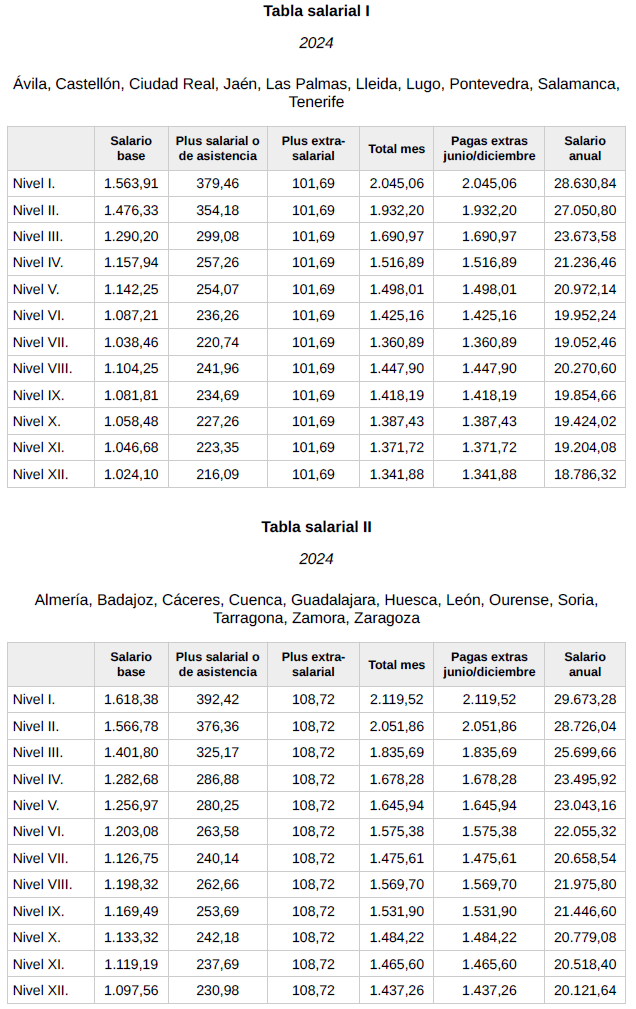Click "Plus extra-salarial" header in the second table

pyautogui.click(x=313, y=664)
